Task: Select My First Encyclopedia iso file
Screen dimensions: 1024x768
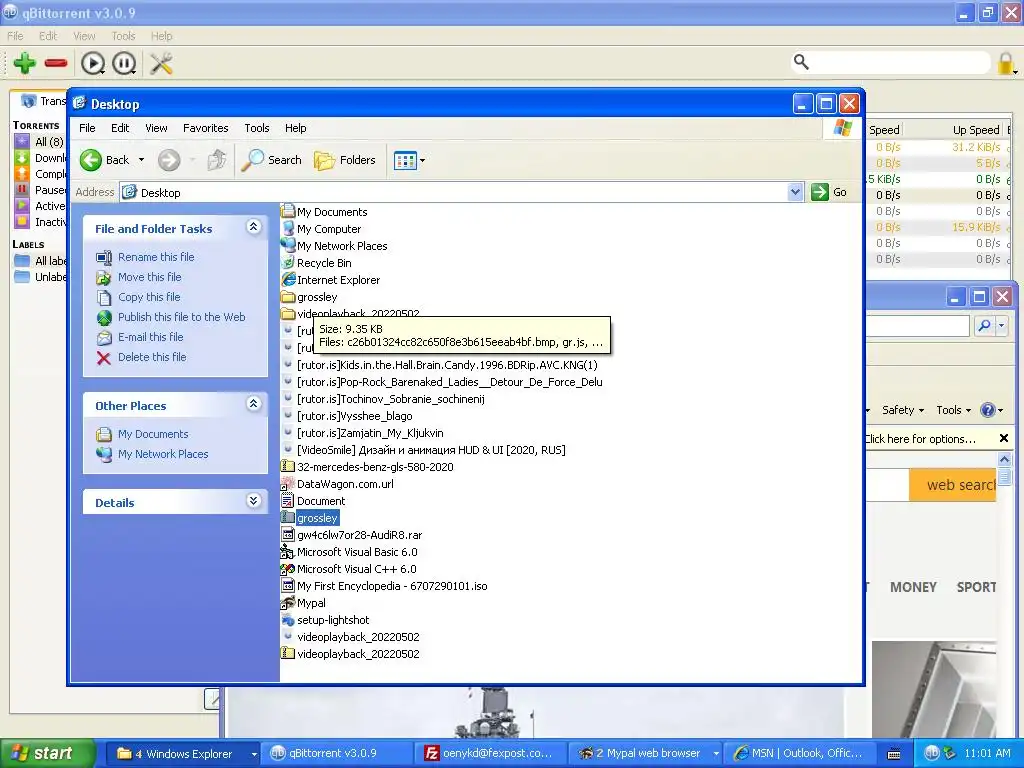Action: click(x=385, y=586)
